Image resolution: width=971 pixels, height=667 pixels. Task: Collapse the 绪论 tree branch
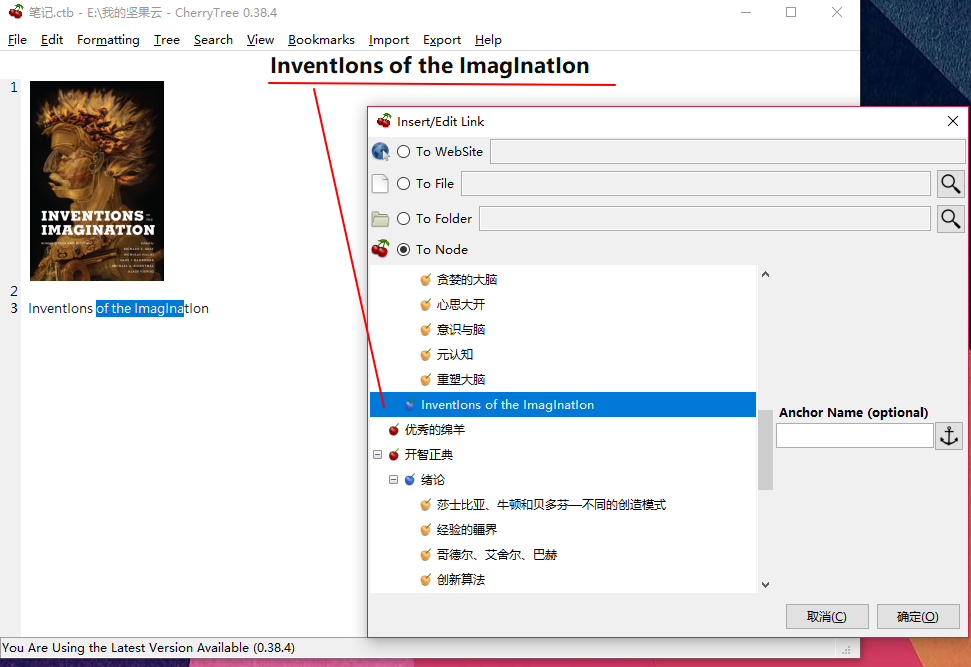point(393,479)
